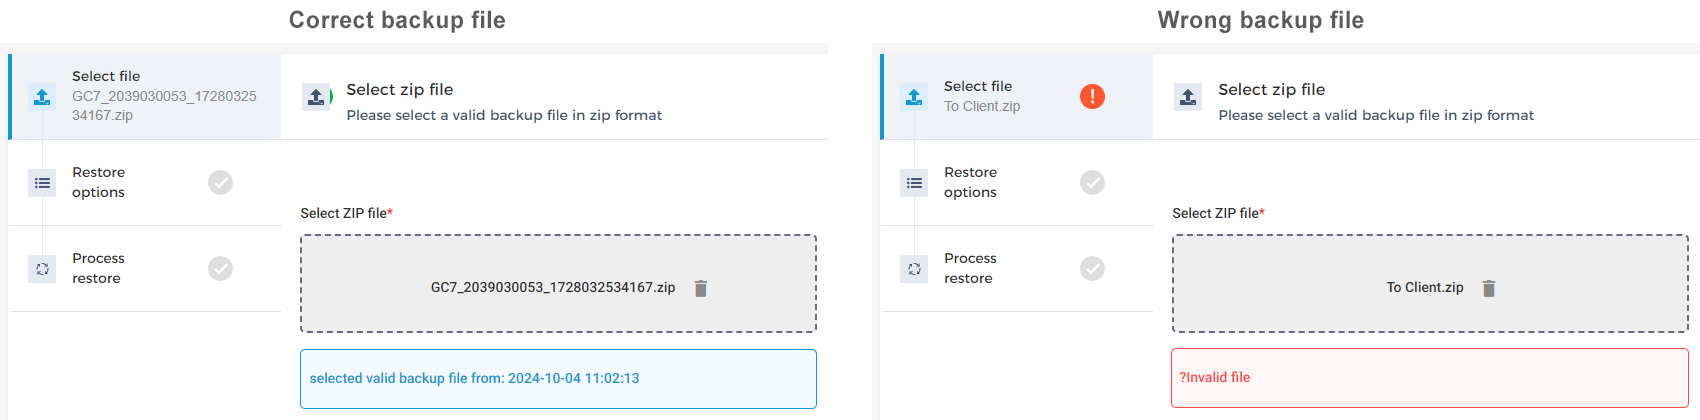1700x420 pixels.
Task: Click Select zip file header icon in Correct backup panel
Action: pyautogui.click(x=316, y=97)
